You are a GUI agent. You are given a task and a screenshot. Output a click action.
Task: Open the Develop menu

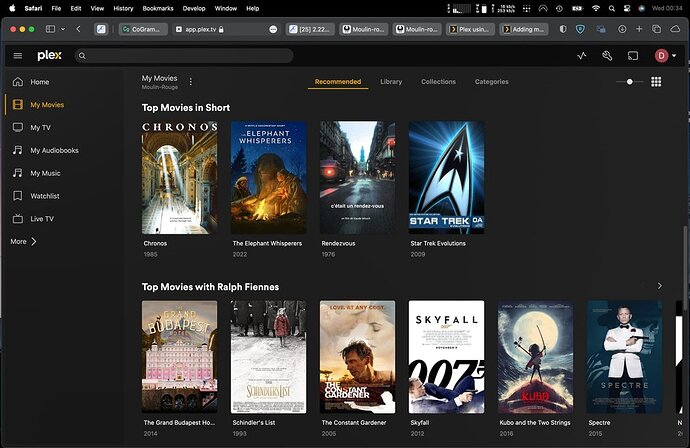click(x=194, y=8)
